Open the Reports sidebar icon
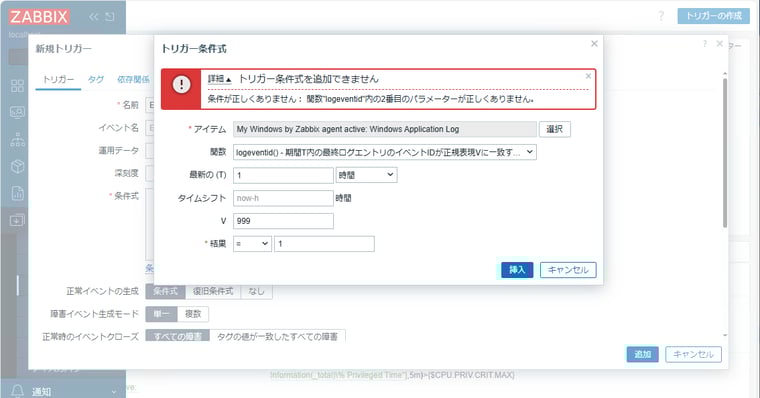 point(17,193)
